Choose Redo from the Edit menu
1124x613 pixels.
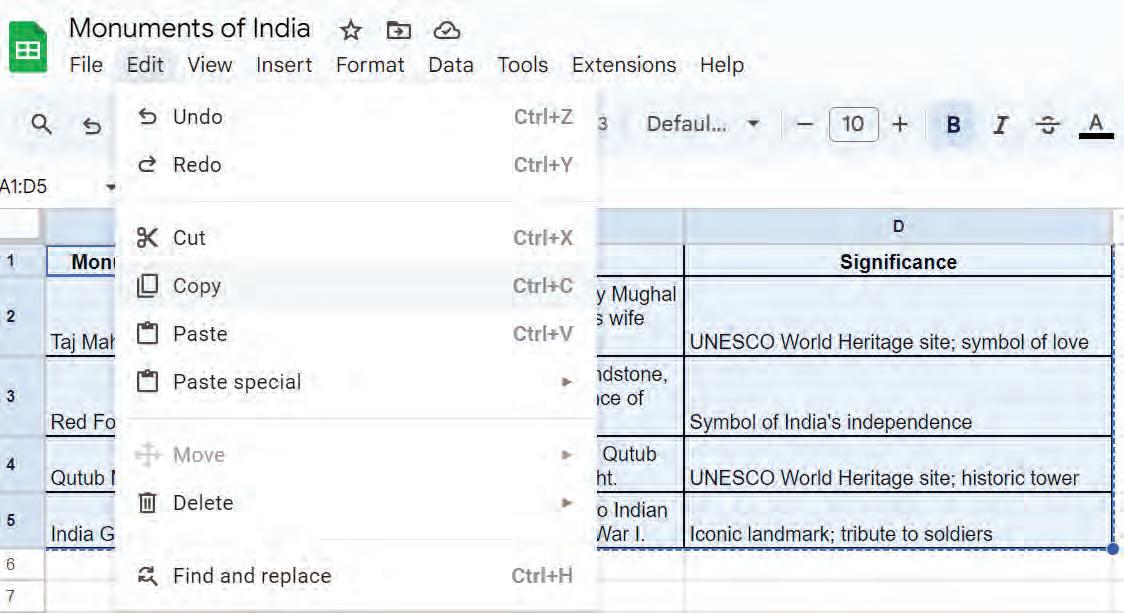click(356, 165)
